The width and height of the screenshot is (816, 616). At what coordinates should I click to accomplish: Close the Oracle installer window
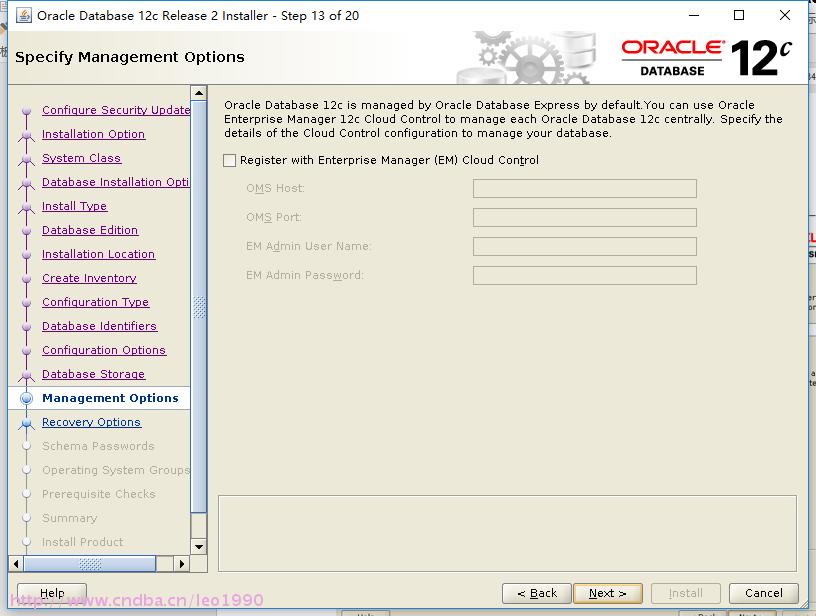[785, 16]
